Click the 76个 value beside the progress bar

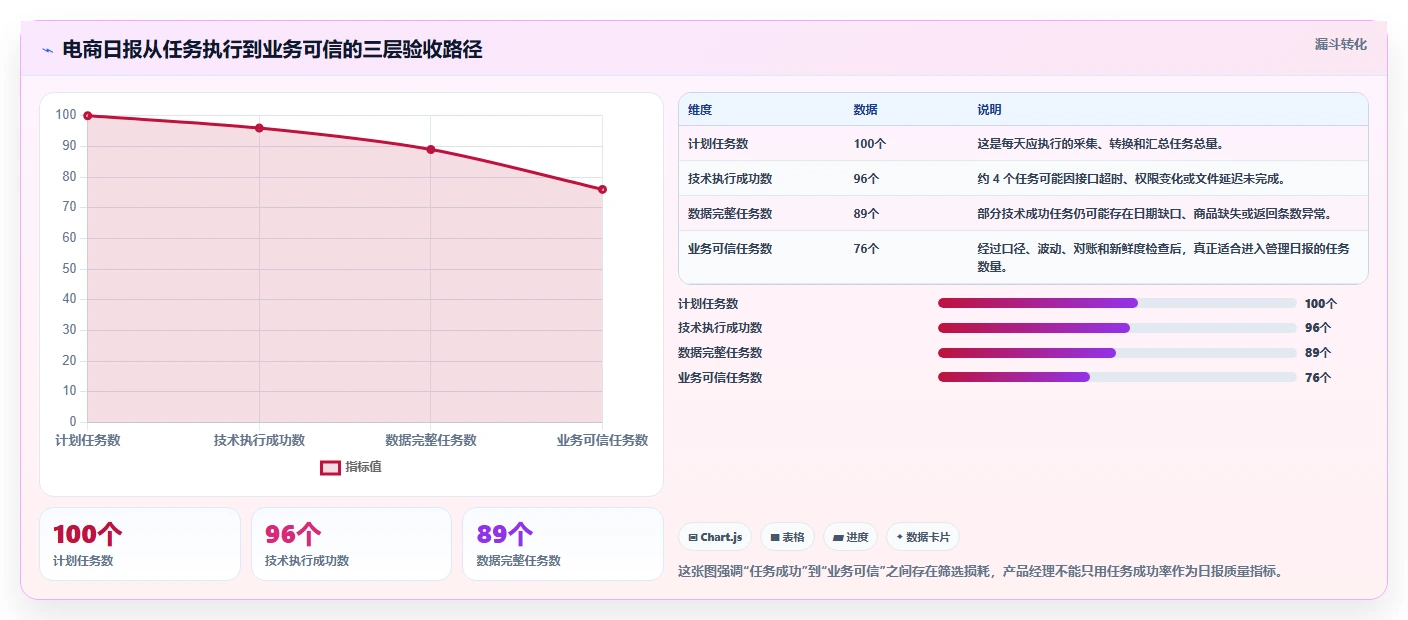[1318, 377]
